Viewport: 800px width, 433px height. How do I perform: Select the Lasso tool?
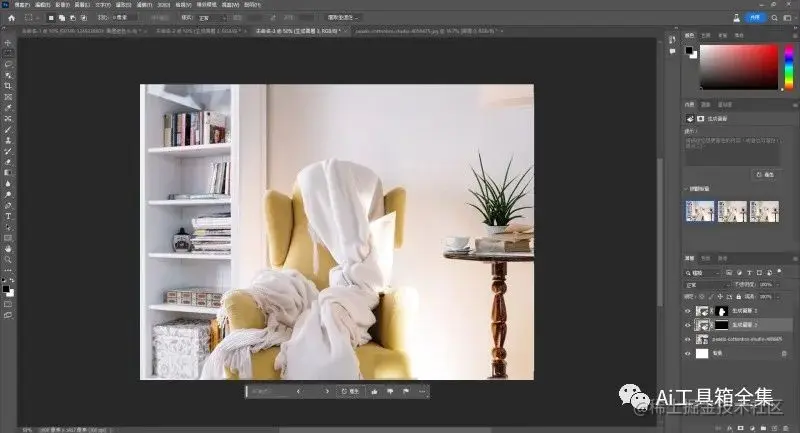point(8,64)
